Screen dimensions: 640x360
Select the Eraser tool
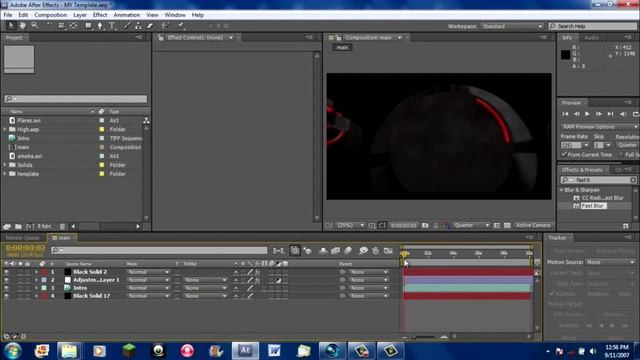point(150,26)
